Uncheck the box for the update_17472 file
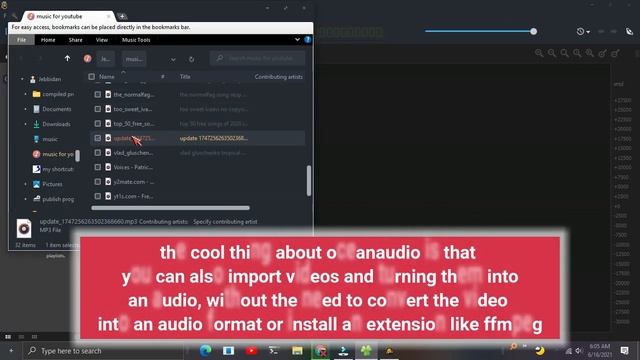This screenshot has height=360, width=640. click(x=98, y=138)
